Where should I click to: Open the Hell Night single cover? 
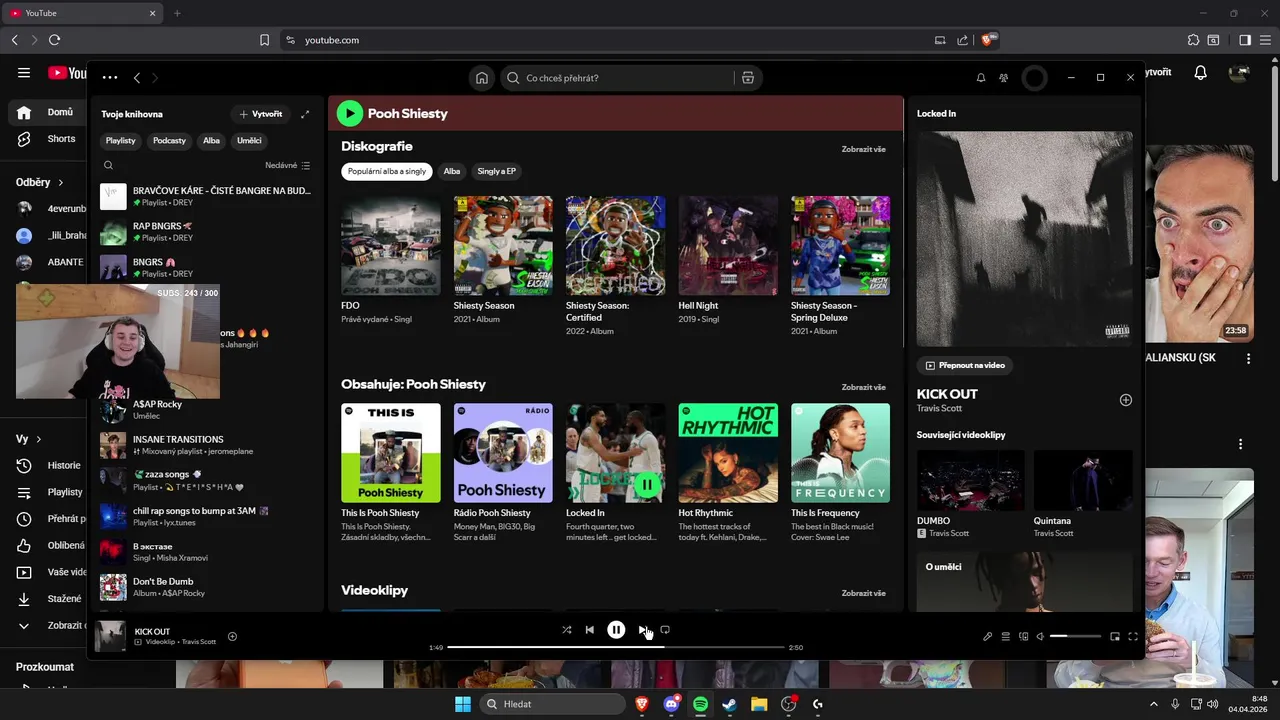click(728, 245)
